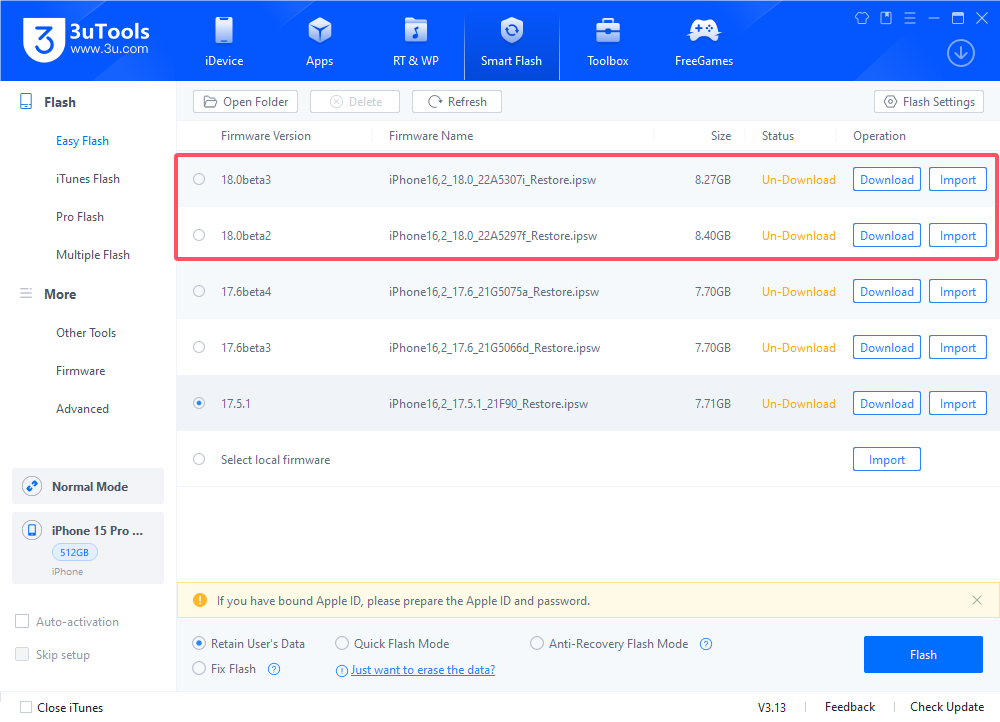Dismiss the Apple ID warning banner

click(976, 600)
